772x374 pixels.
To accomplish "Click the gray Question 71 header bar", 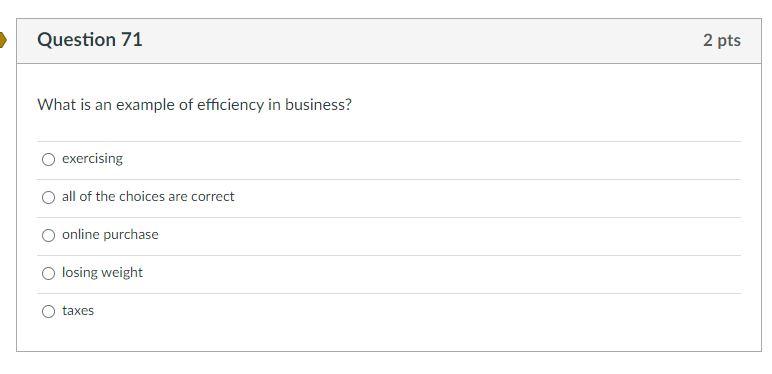I will (389, 41).
